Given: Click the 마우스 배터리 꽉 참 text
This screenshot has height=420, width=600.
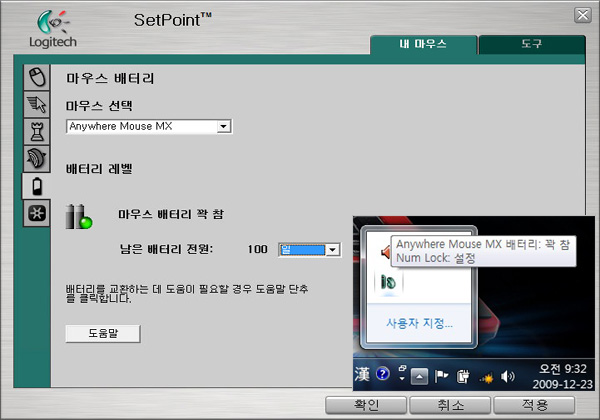Looking at the screenshot, I should (171, 214).
